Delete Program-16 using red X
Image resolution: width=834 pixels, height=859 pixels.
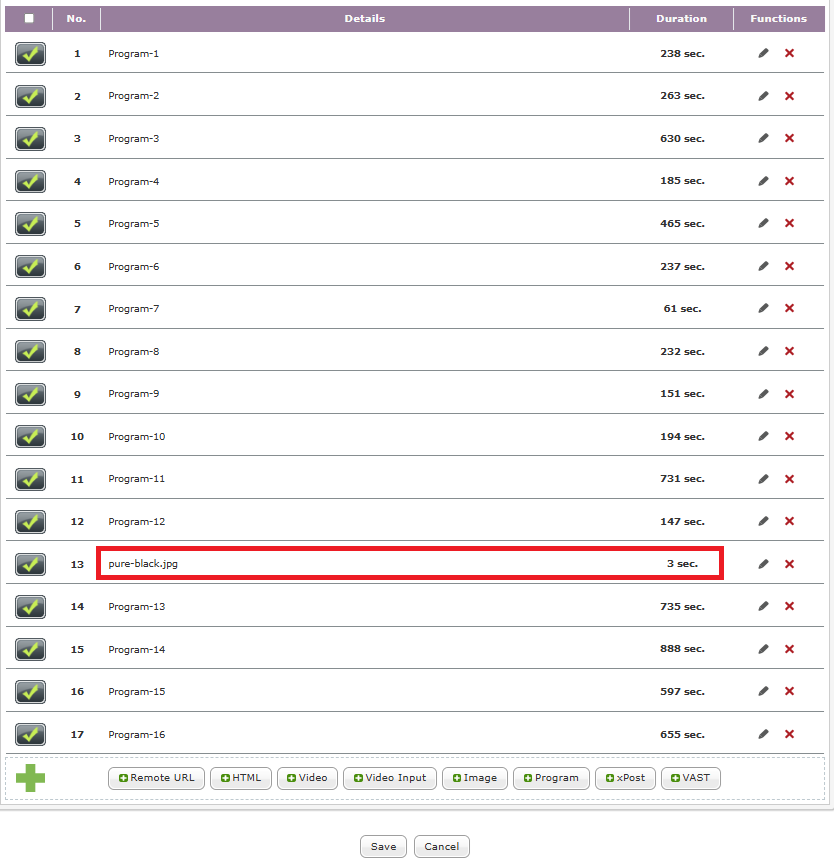pos(789,734)
